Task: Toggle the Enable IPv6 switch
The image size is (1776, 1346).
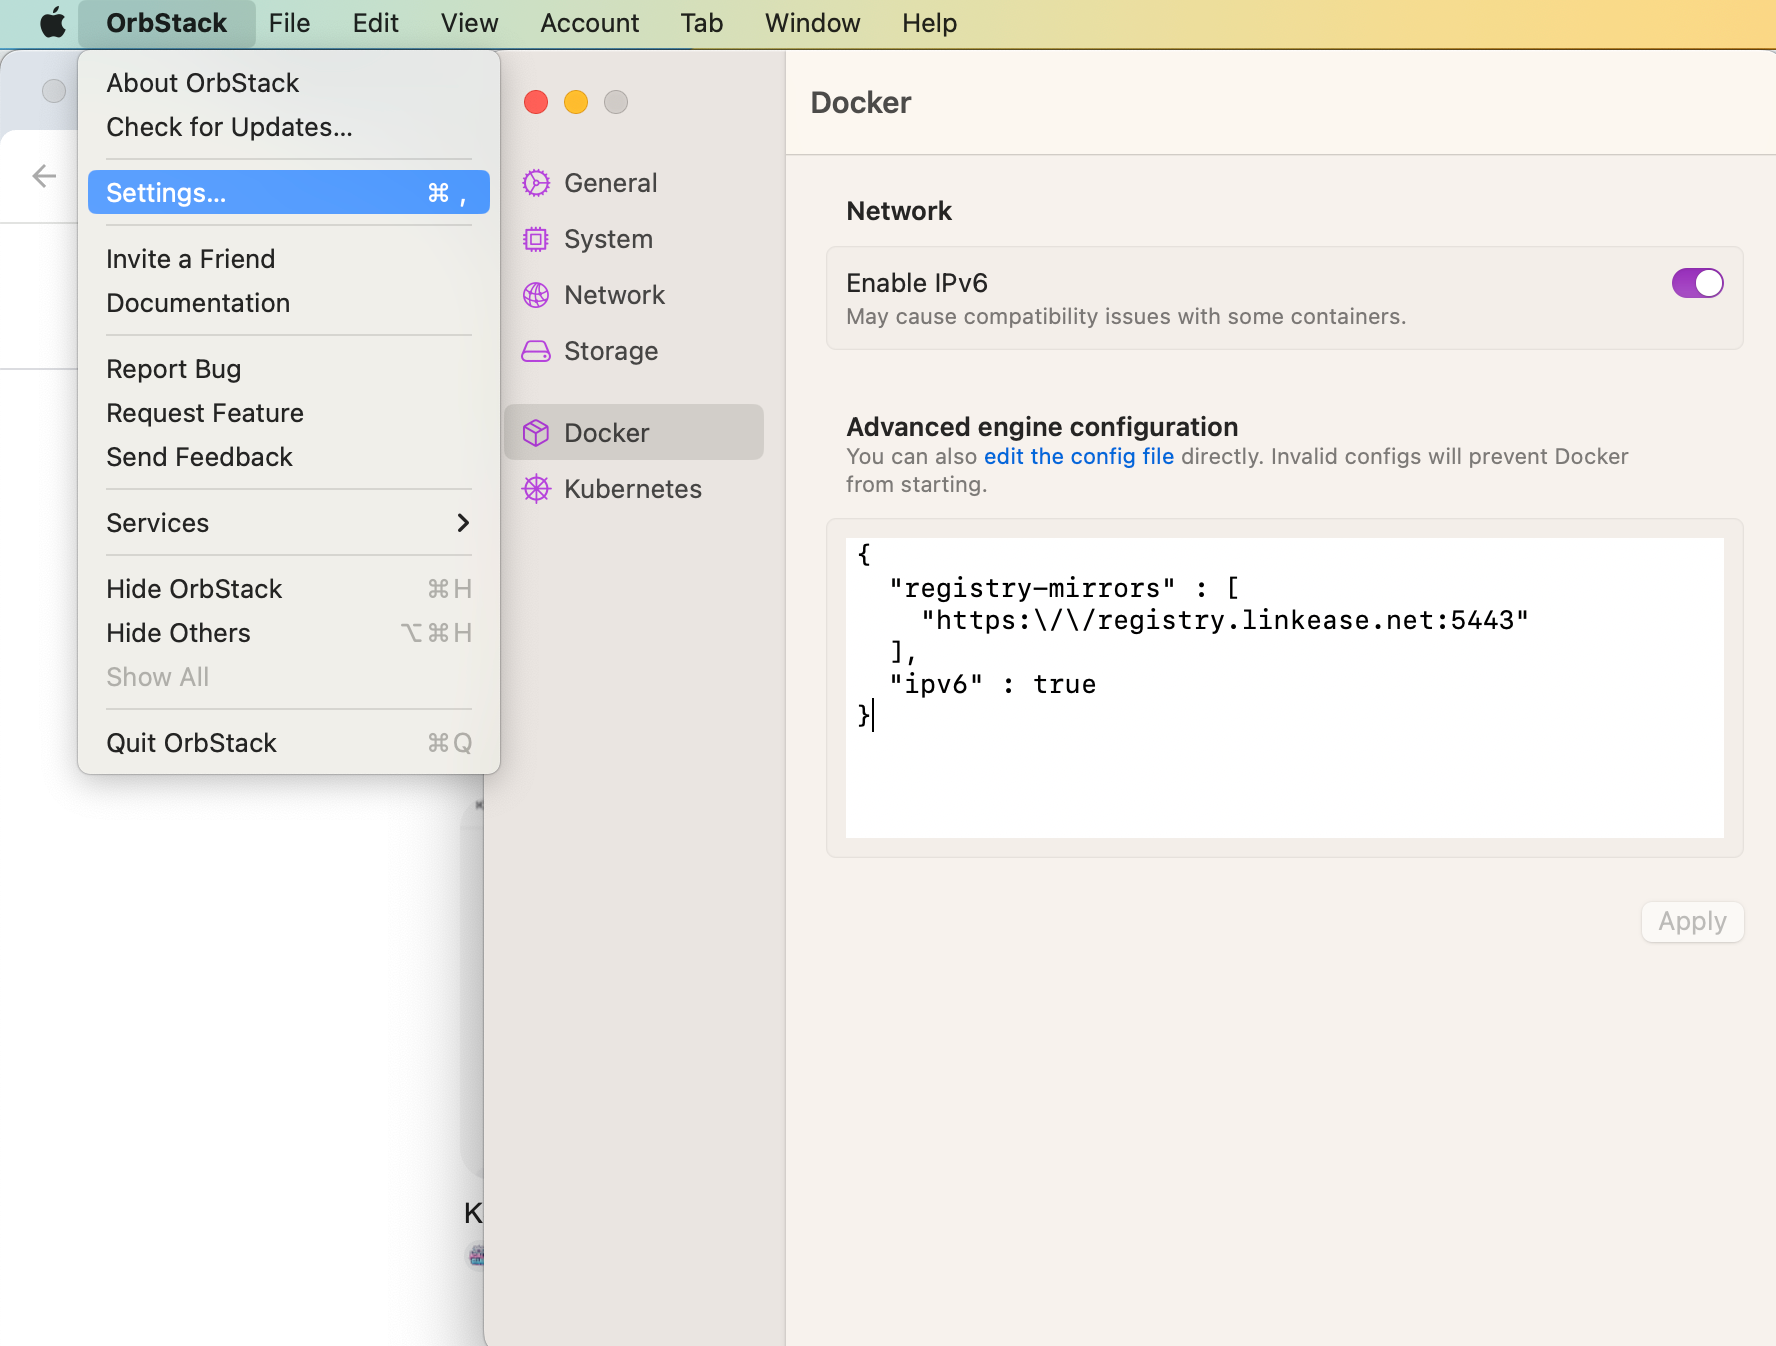Action: pyautogui.click(x=1697, y=283)
